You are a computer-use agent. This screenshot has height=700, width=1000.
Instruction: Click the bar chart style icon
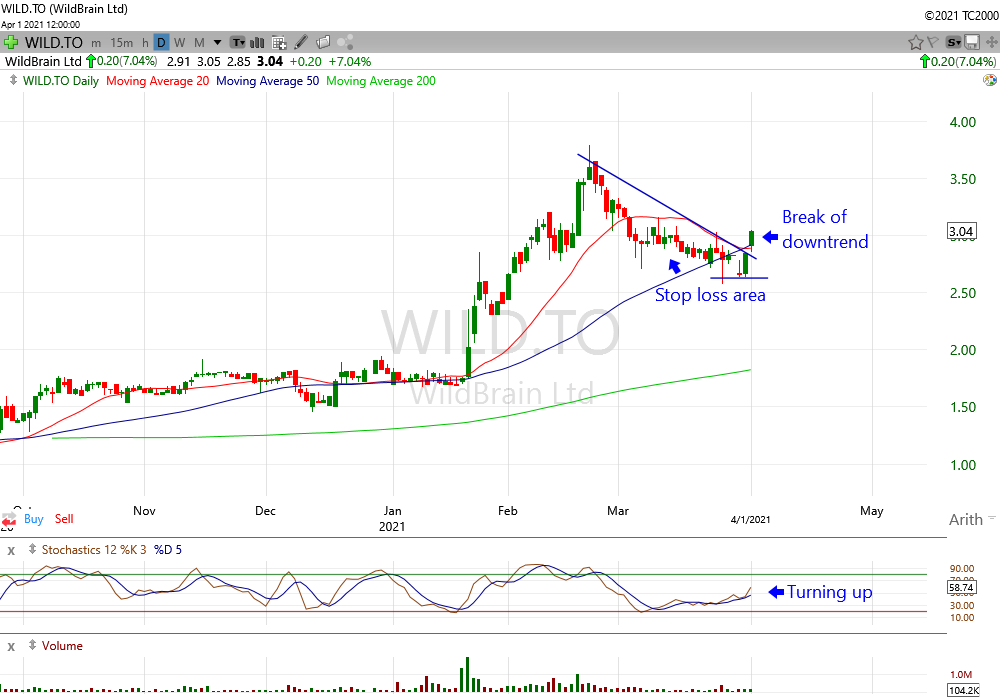click(257, 43)
